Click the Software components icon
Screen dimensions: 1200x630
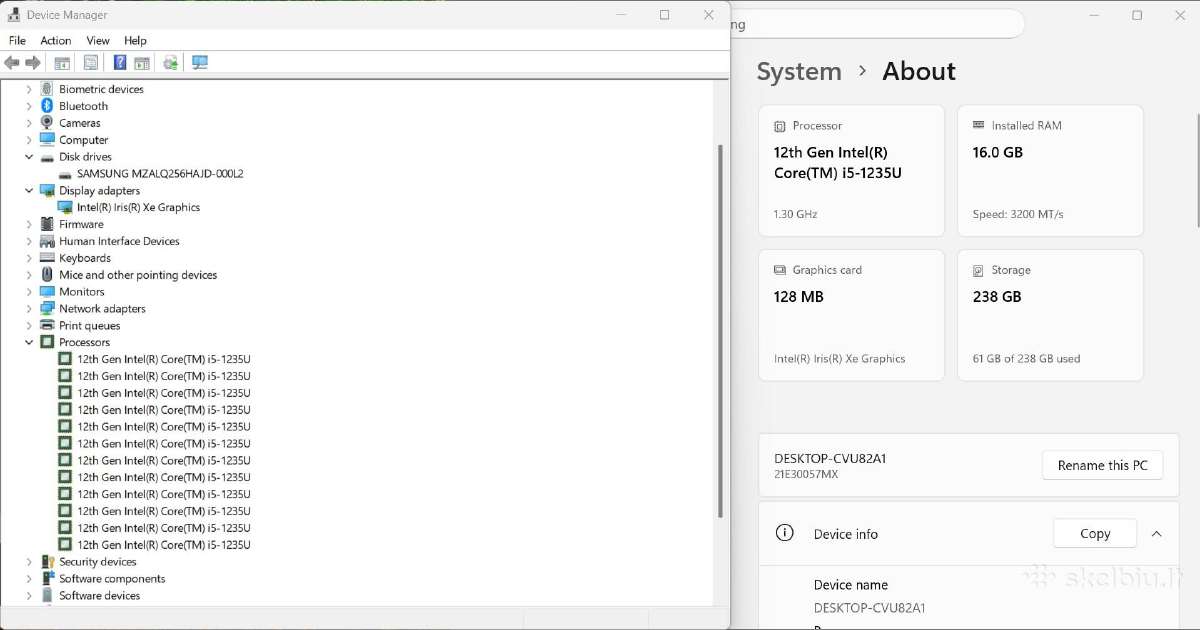click(47, 579)
